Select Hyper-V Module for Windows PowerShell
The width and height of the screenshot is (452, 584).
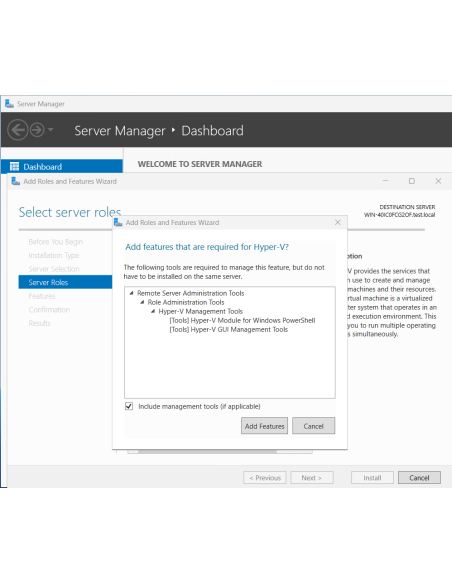point(242,320)
